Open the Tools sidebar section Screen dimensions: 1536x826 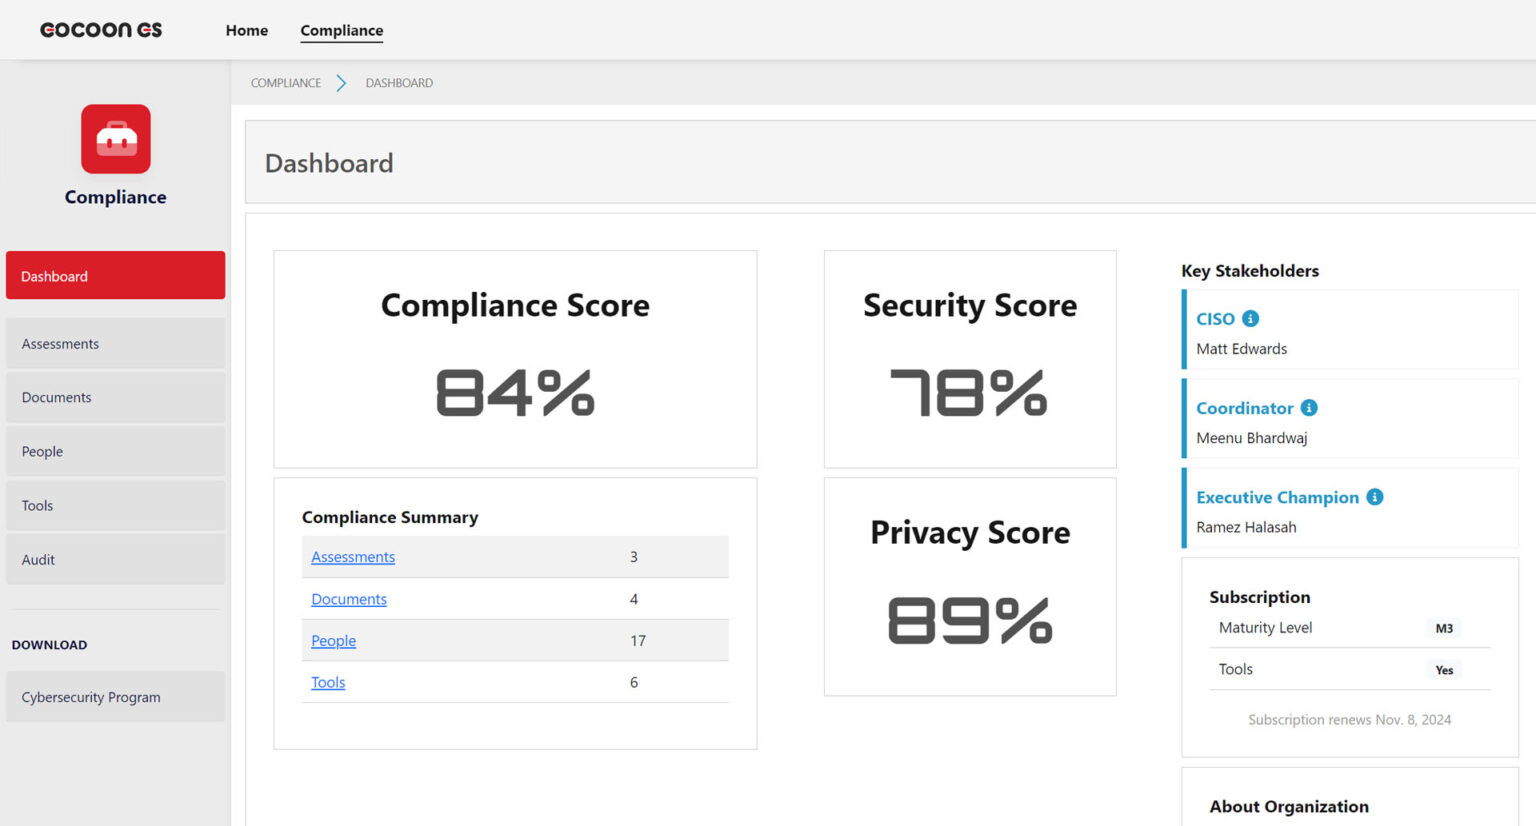tap(115, 506)
